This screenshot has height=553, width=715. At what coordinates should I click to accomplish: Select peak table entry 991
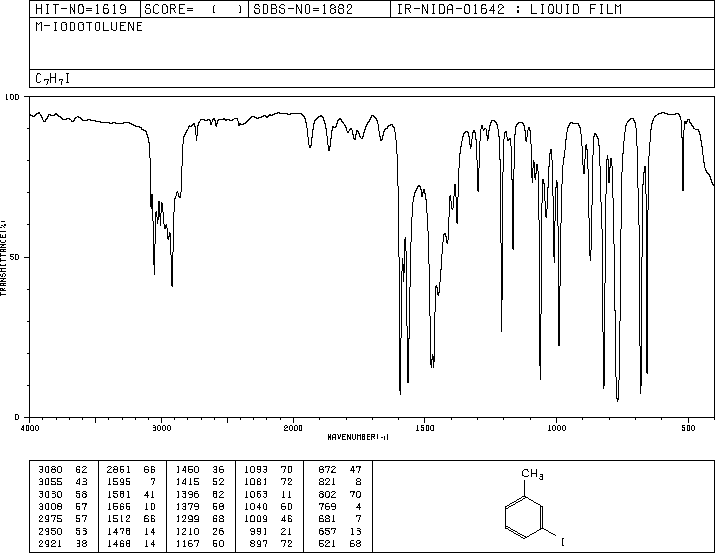pyautogui.click(x=259, y=531)
